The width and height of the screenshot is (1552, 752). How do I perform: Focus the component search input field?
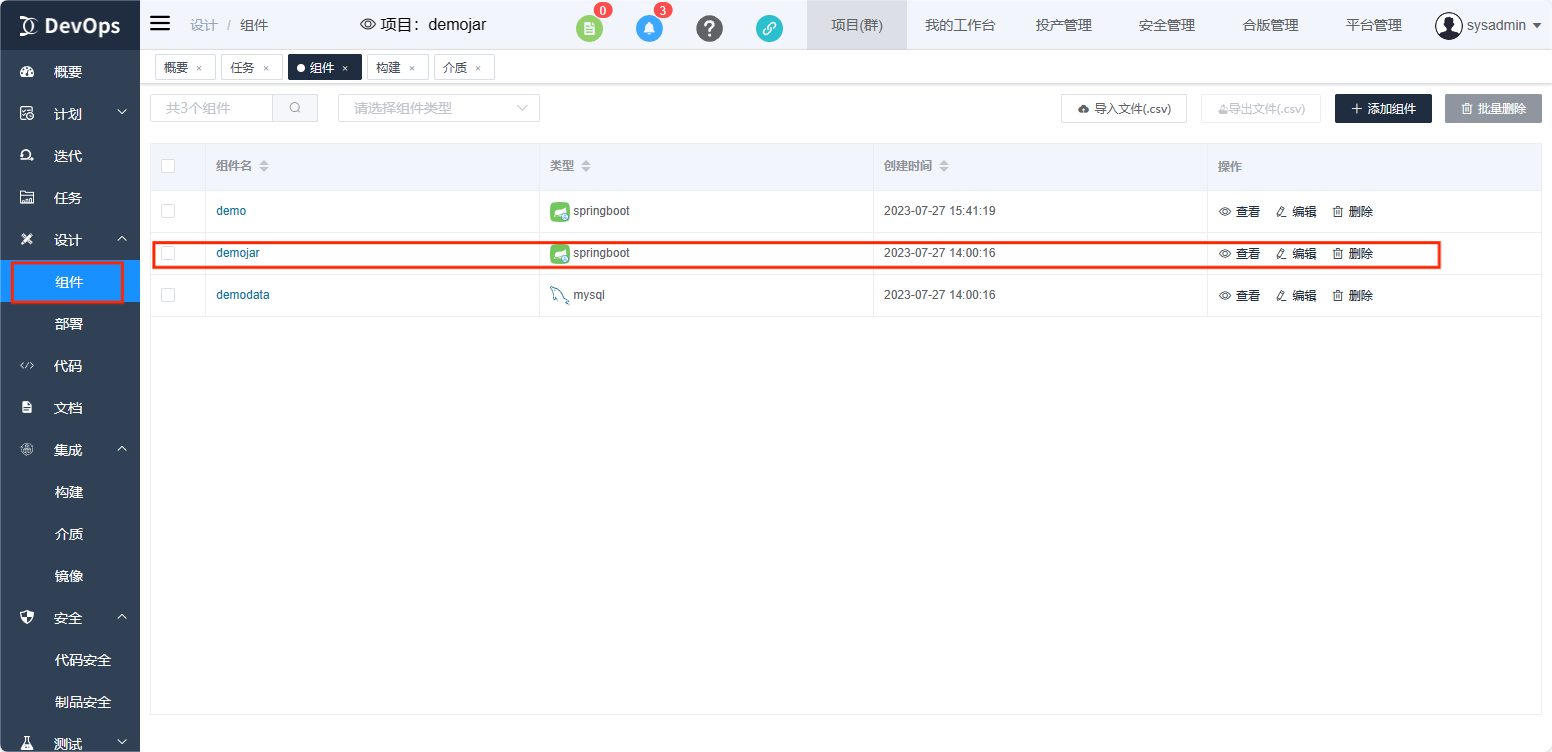click(211, 108)
